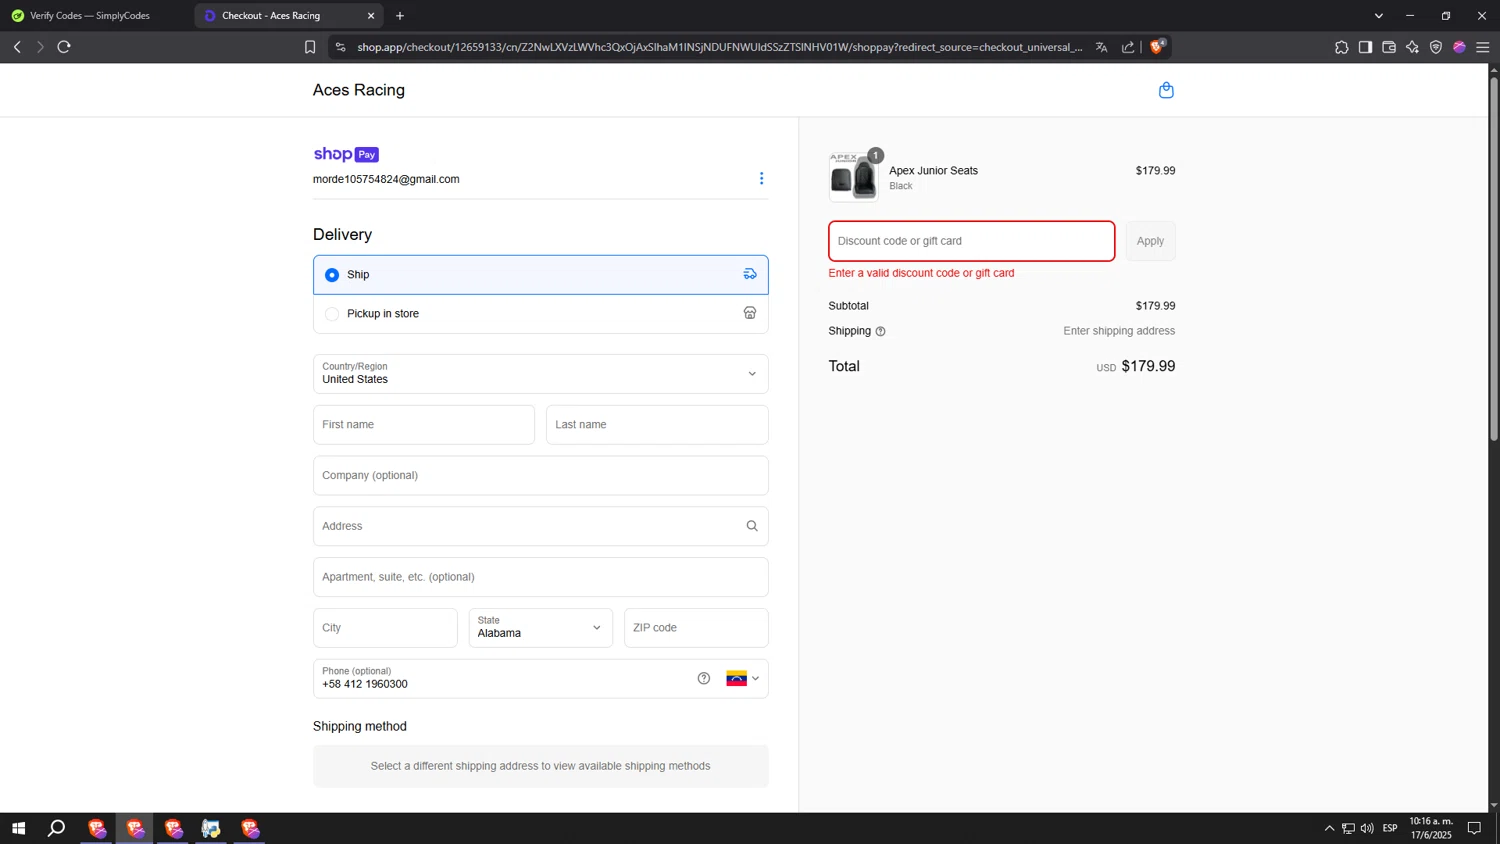Screen dimensions: 1500x844
Task: Click the Apex Junior Seats product thumbnail
Action: pyautogui.click(x=853, y=178)
